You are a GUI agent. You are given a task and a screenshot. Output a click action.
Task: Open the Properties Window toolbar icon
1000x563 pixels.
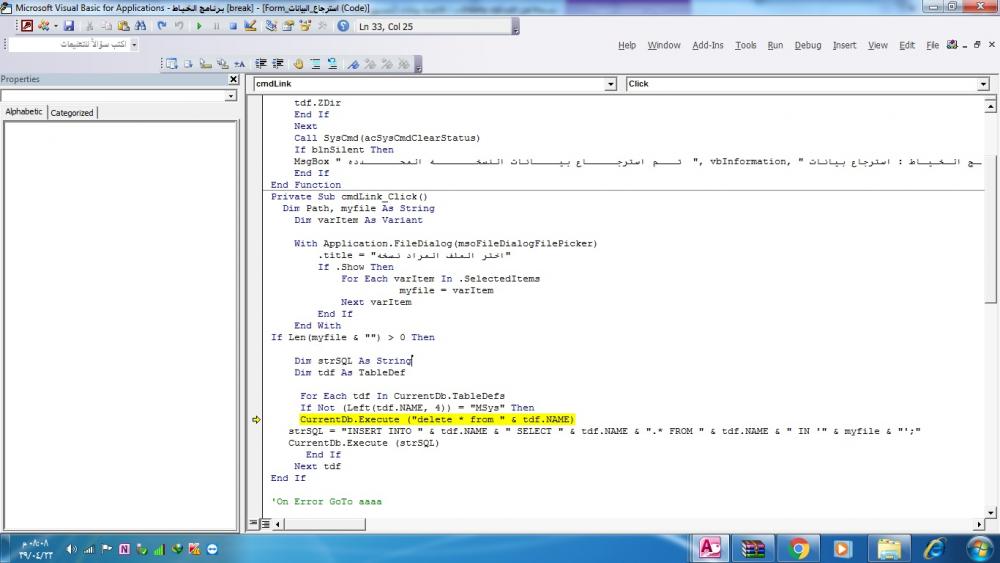(288, 26)
